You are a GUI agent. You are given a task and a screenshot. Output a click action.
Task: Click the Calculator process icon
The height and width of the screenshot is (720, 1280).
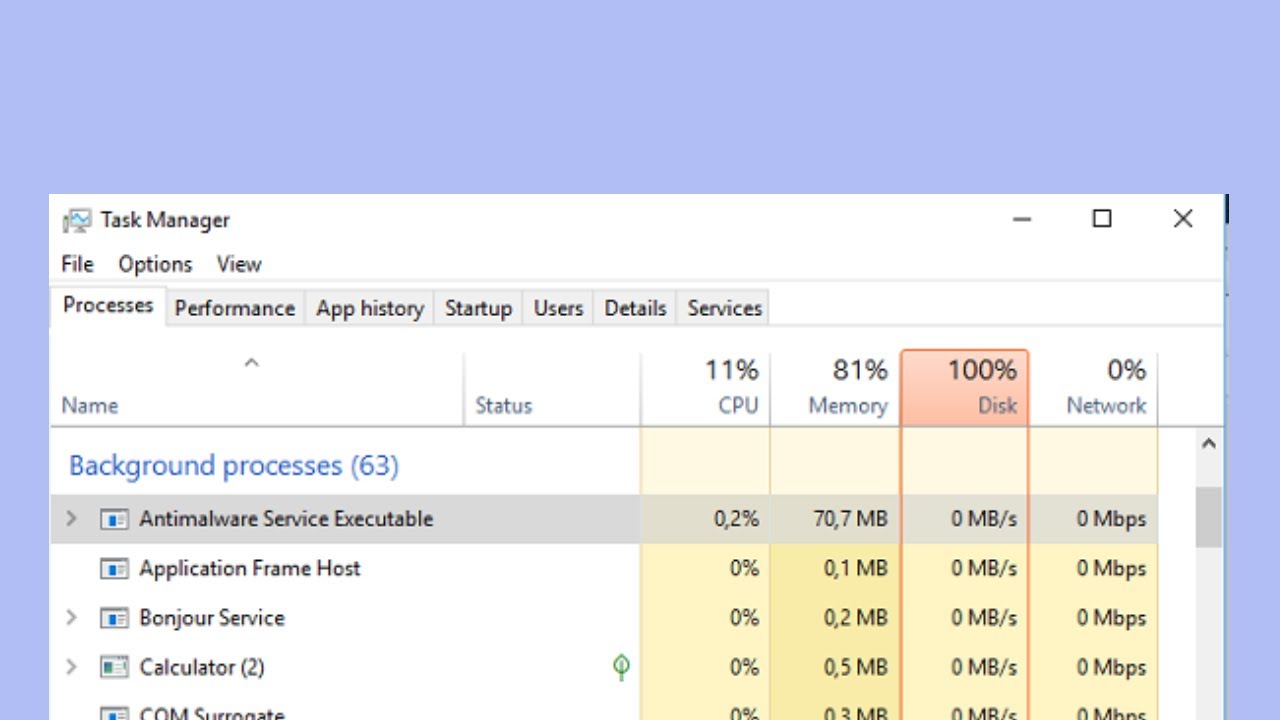tap(115, 667)
